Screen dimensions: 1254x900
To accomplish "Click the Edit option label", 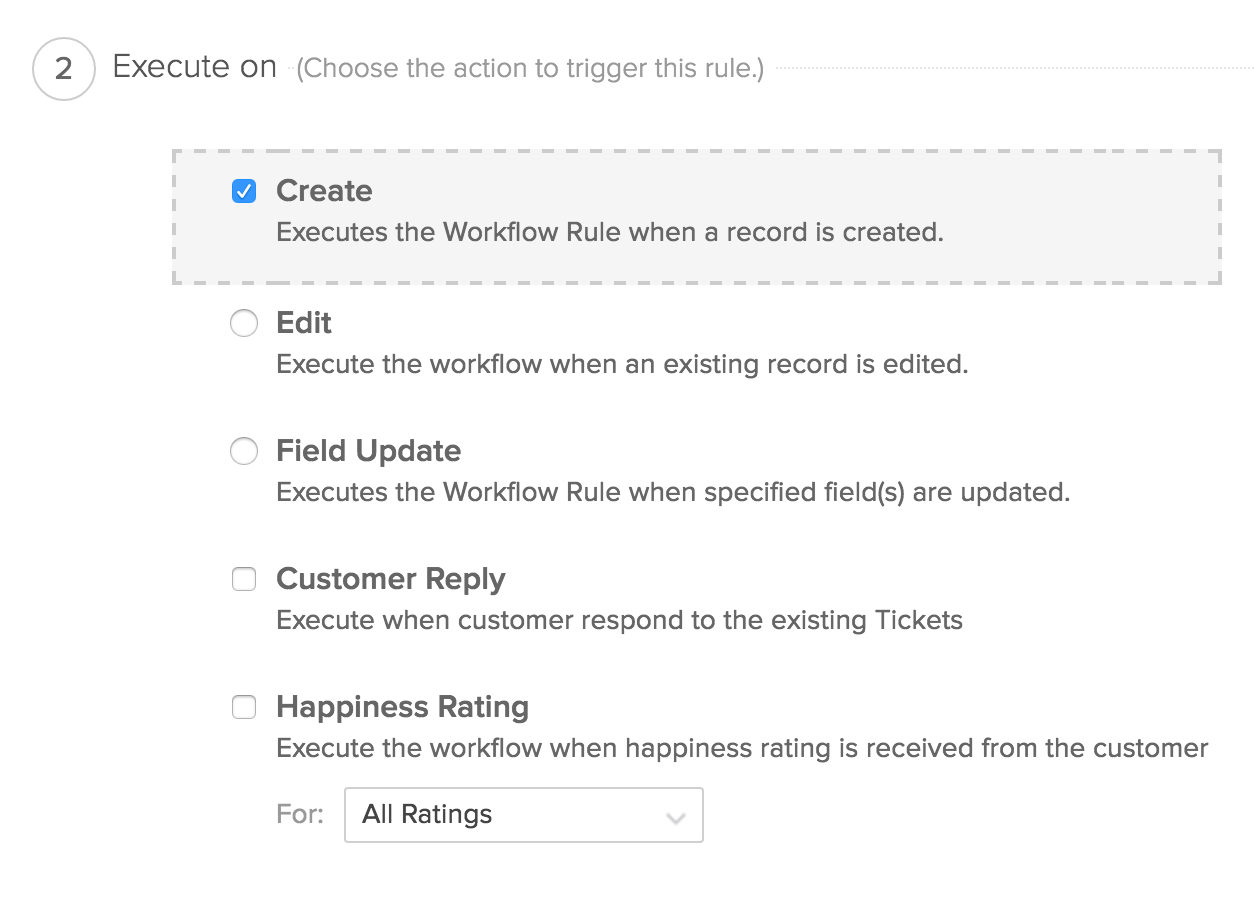I will tap(304, 323).
